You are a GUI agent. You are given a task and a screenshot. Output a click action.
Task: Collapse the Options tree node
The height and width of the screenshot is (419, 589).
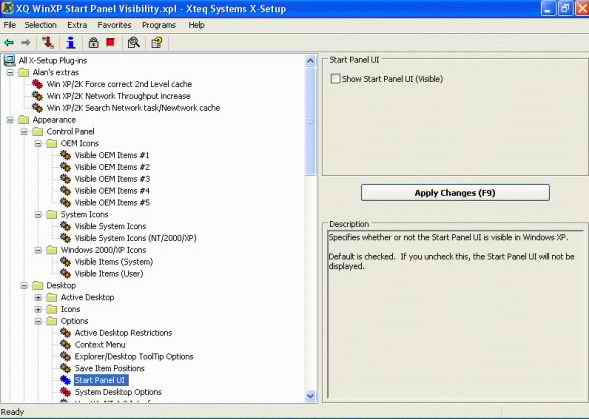pos(38,321)
